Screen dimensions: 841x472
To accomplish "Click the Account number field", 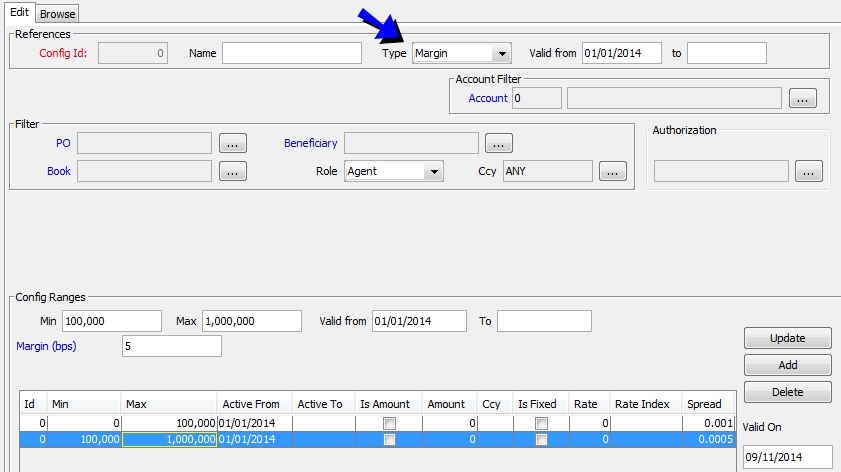I will (x=537, y=98).
